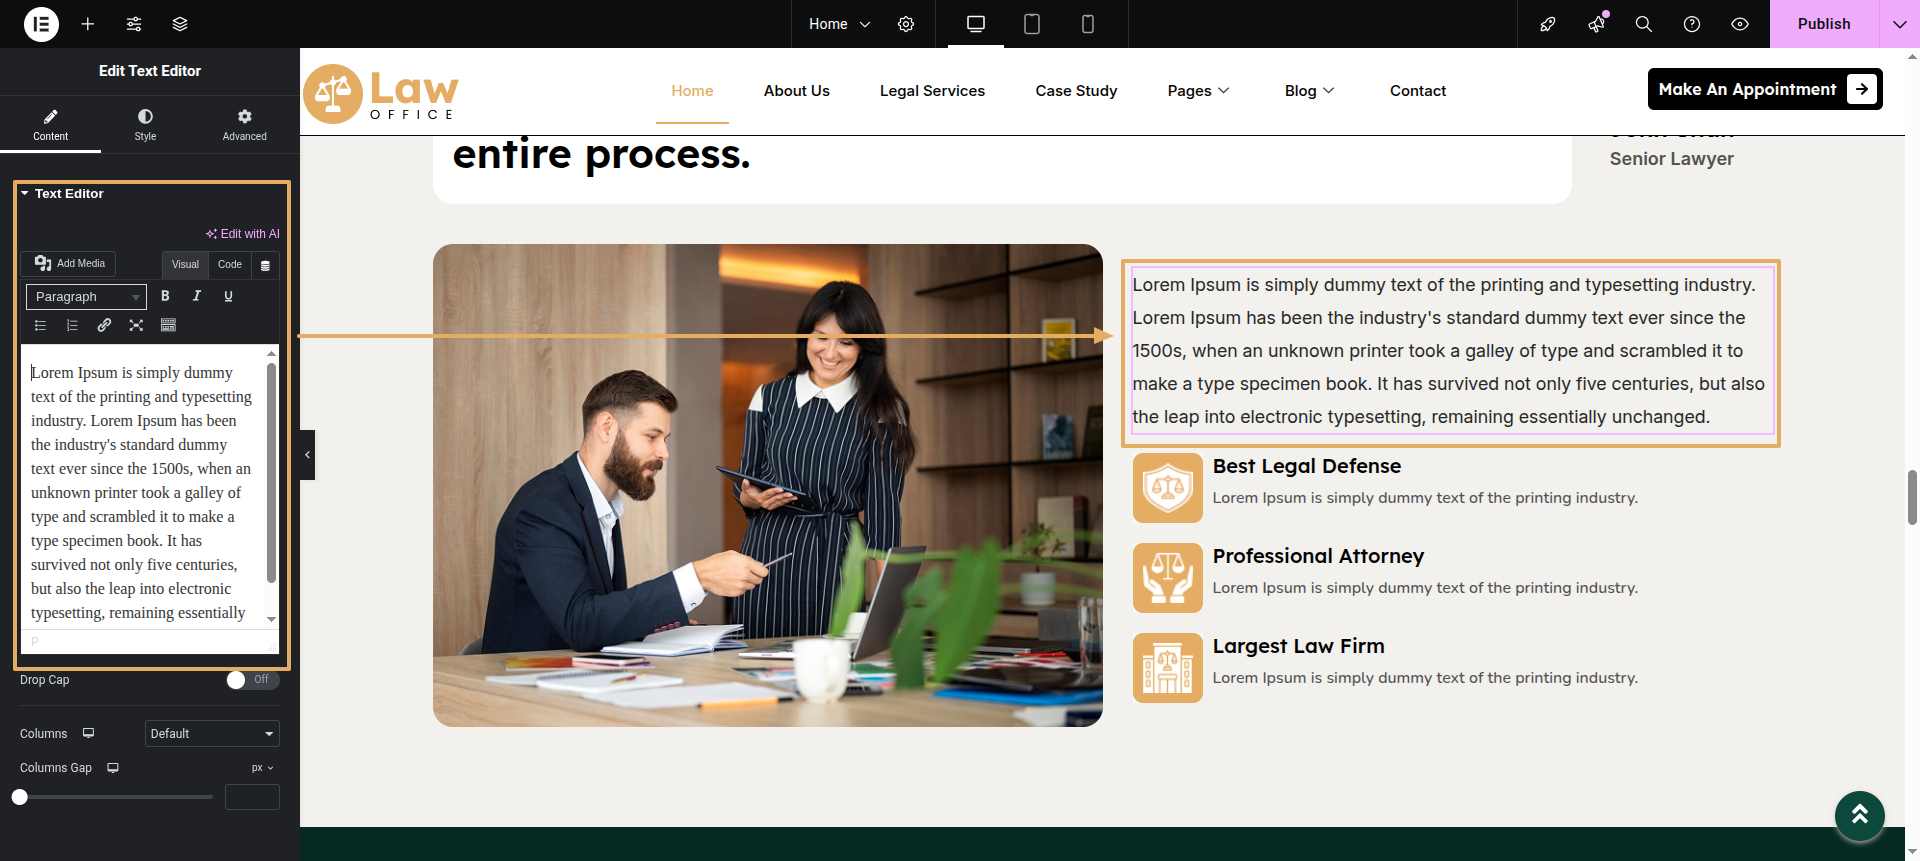Viewport: 1920px width, 861px height.
Task: Switch to the Advanced tab
Action: [x=244, y=125]
